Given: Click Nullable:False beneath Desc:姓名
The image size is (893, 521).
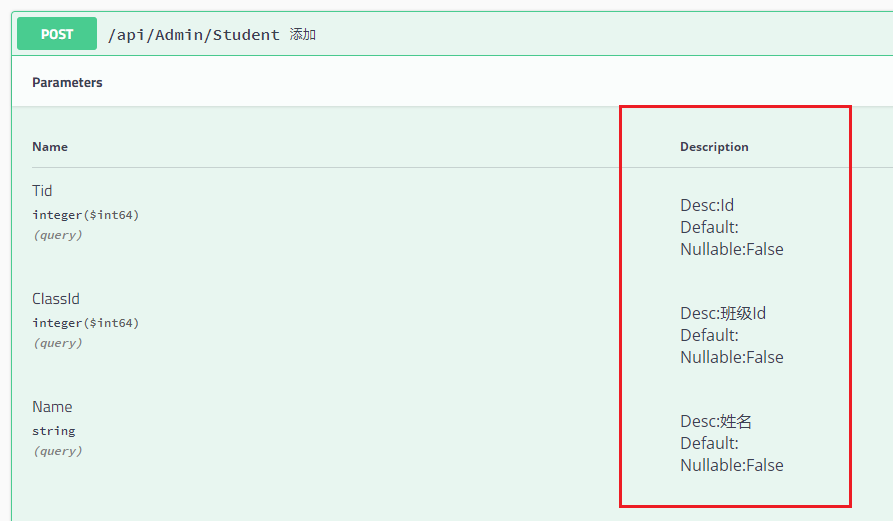Looking at the screenshot, I should click(x=731, y=465).
